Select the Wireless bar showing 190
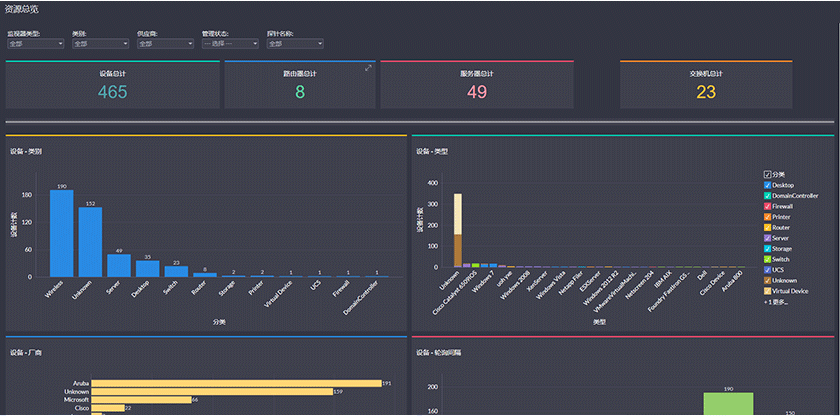 coord(62,233)
